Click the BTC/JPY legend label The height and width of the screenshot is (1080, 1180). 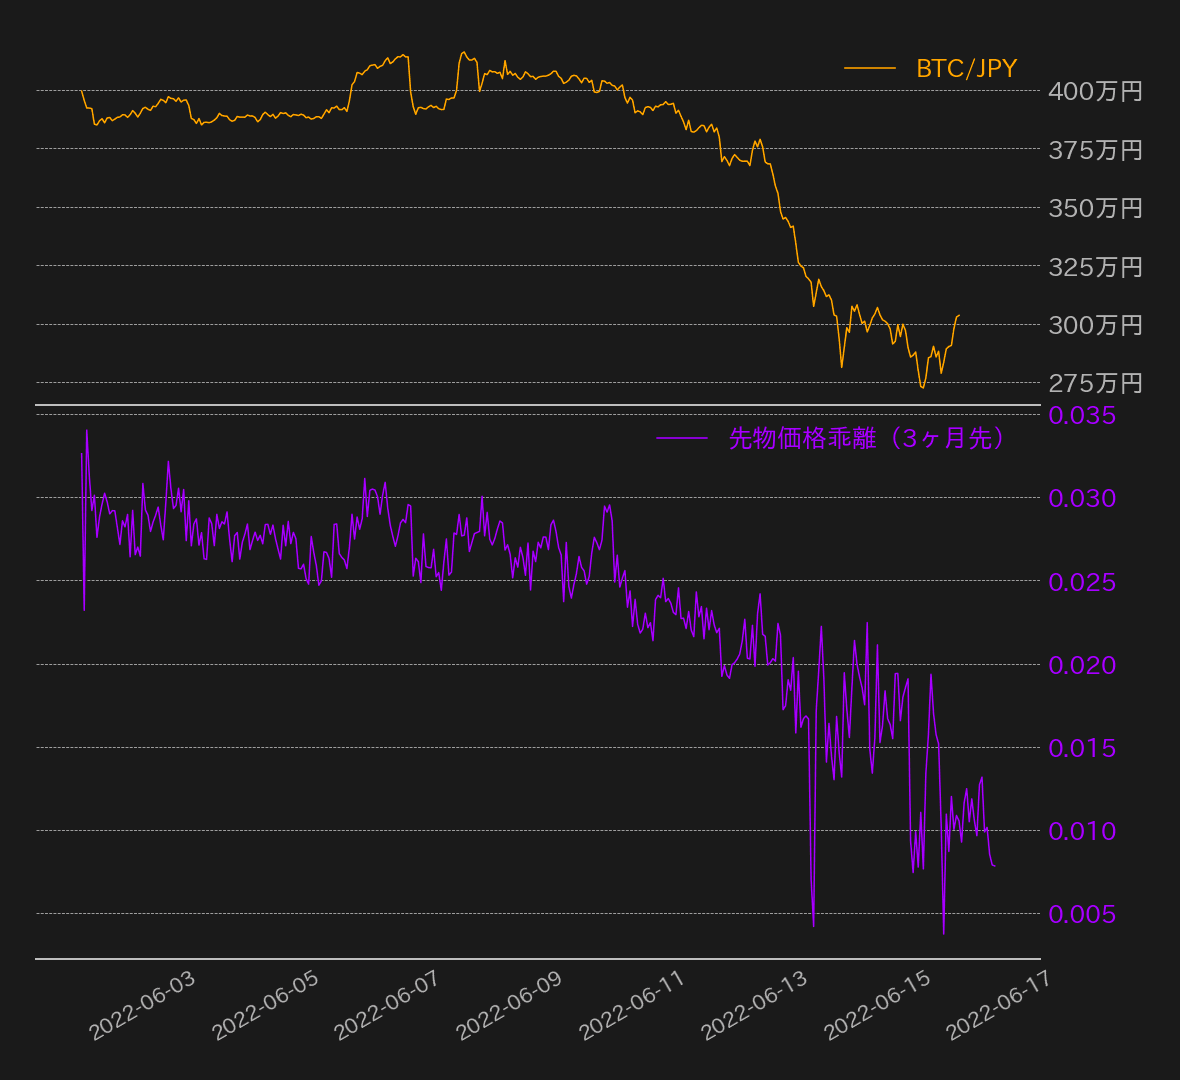coord(966,68)
